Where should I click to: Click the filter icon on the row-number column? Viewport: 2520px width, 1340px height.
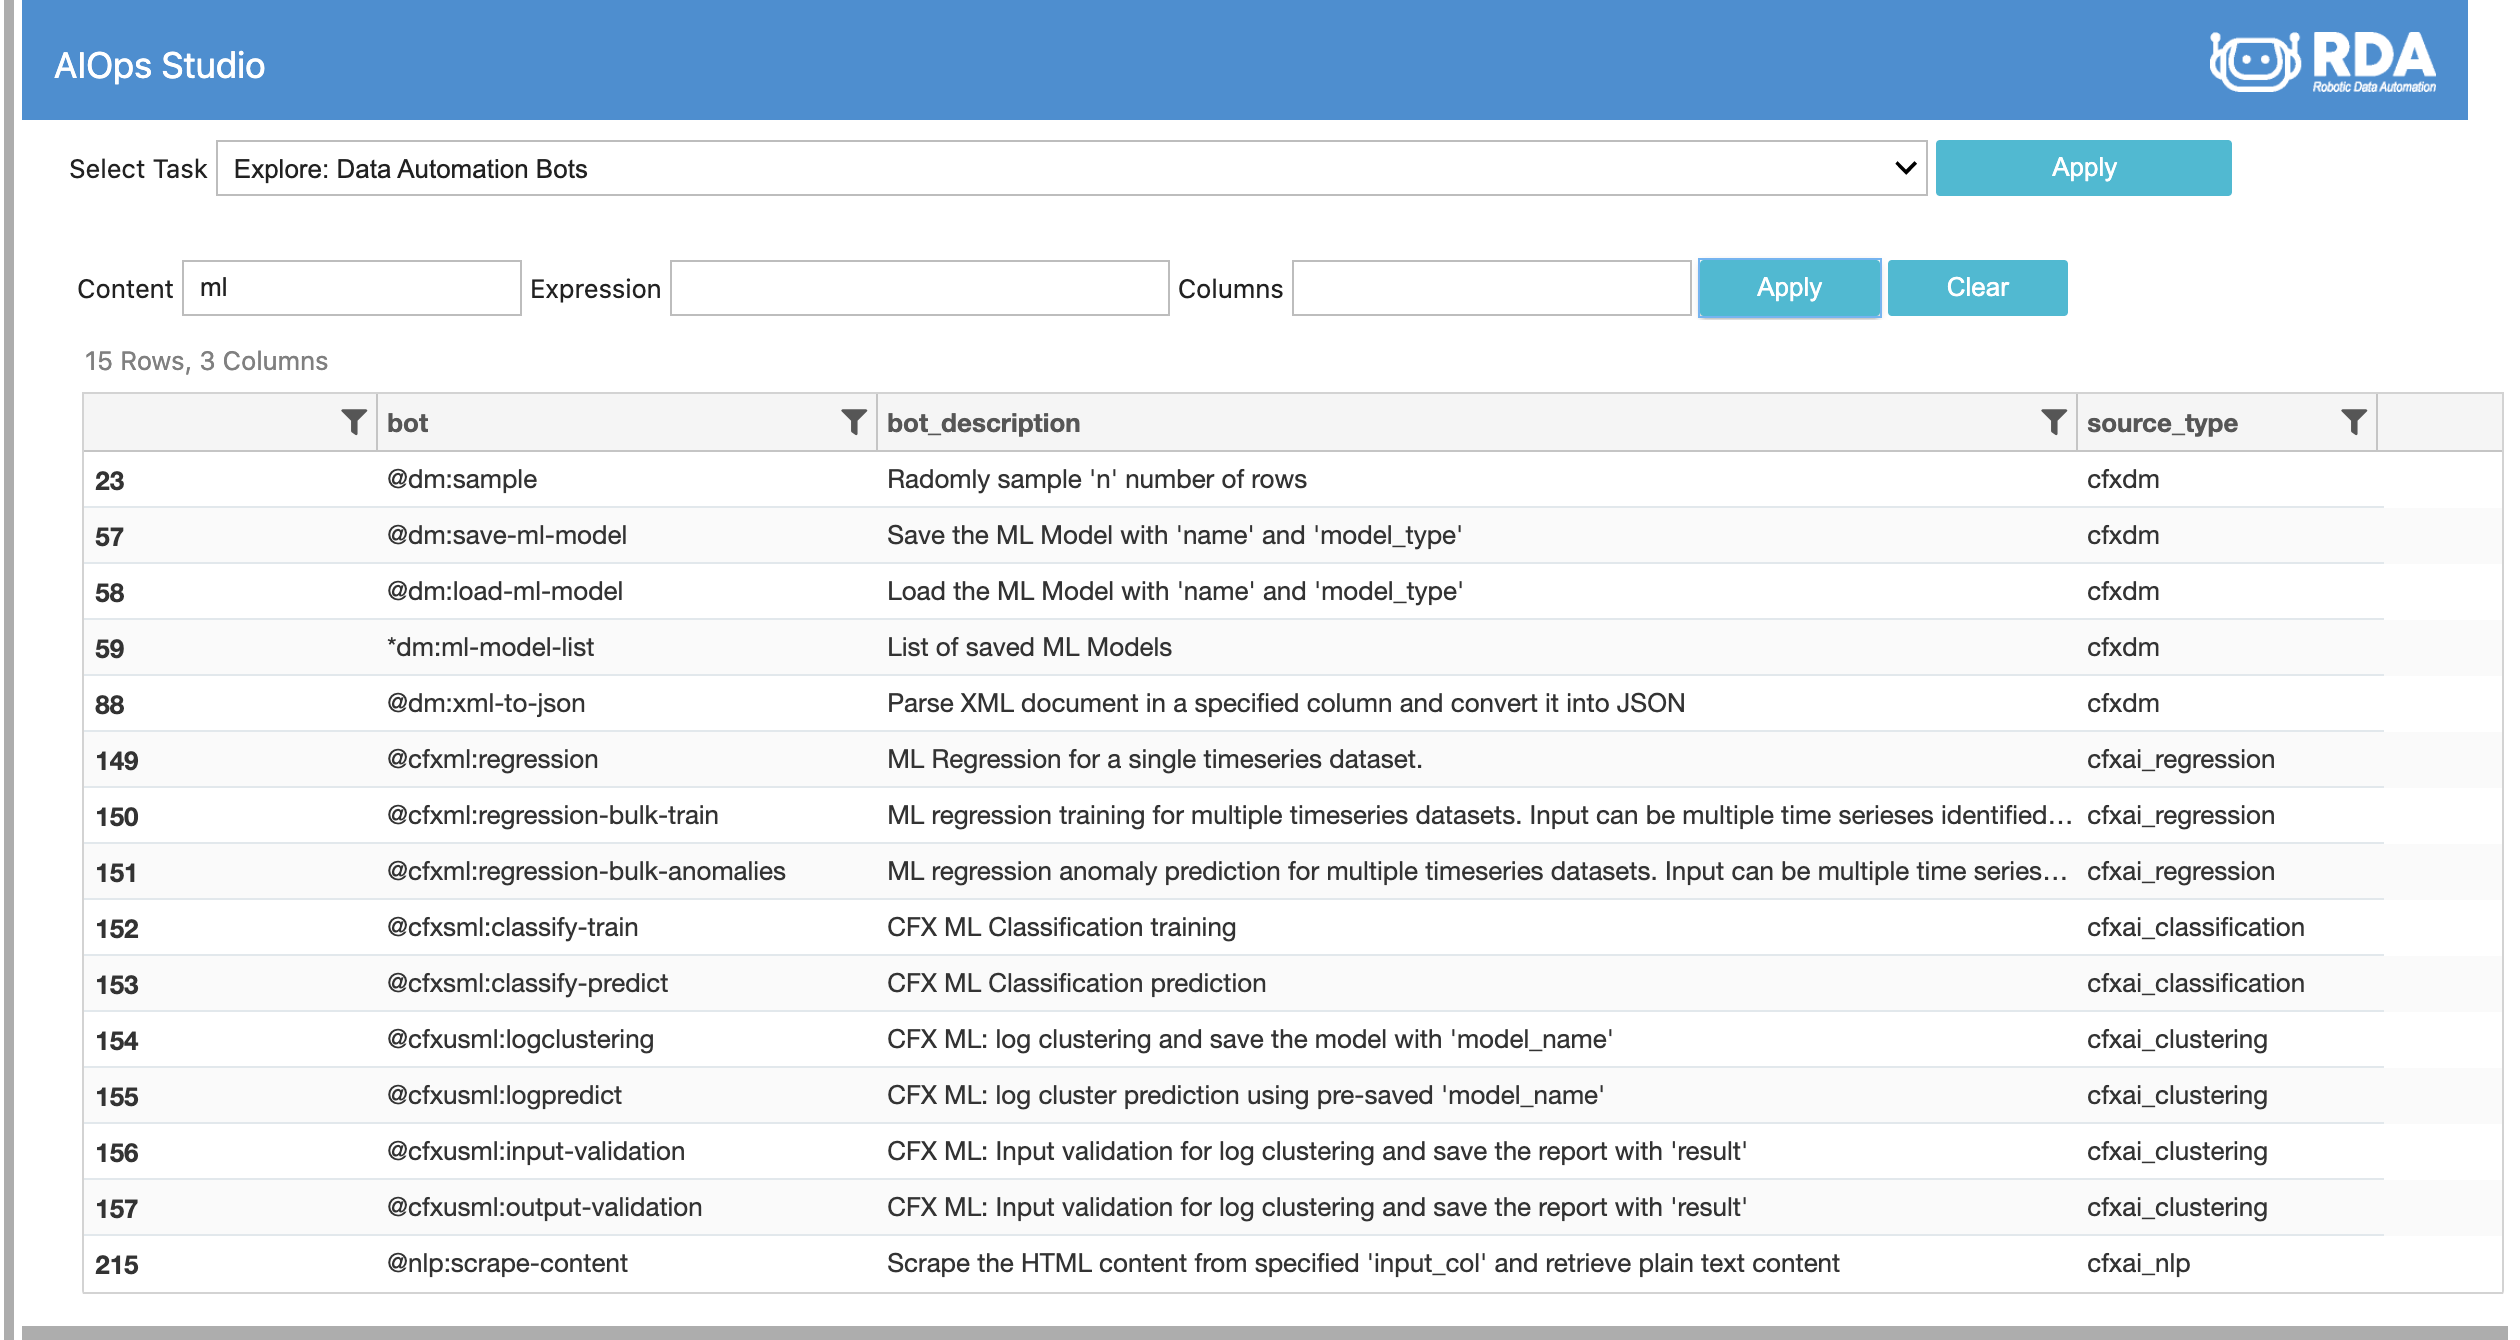(352, 422)
